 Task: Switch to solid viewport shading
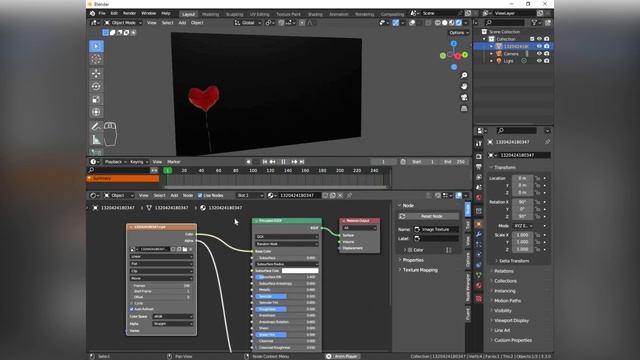tap(445, 23)
